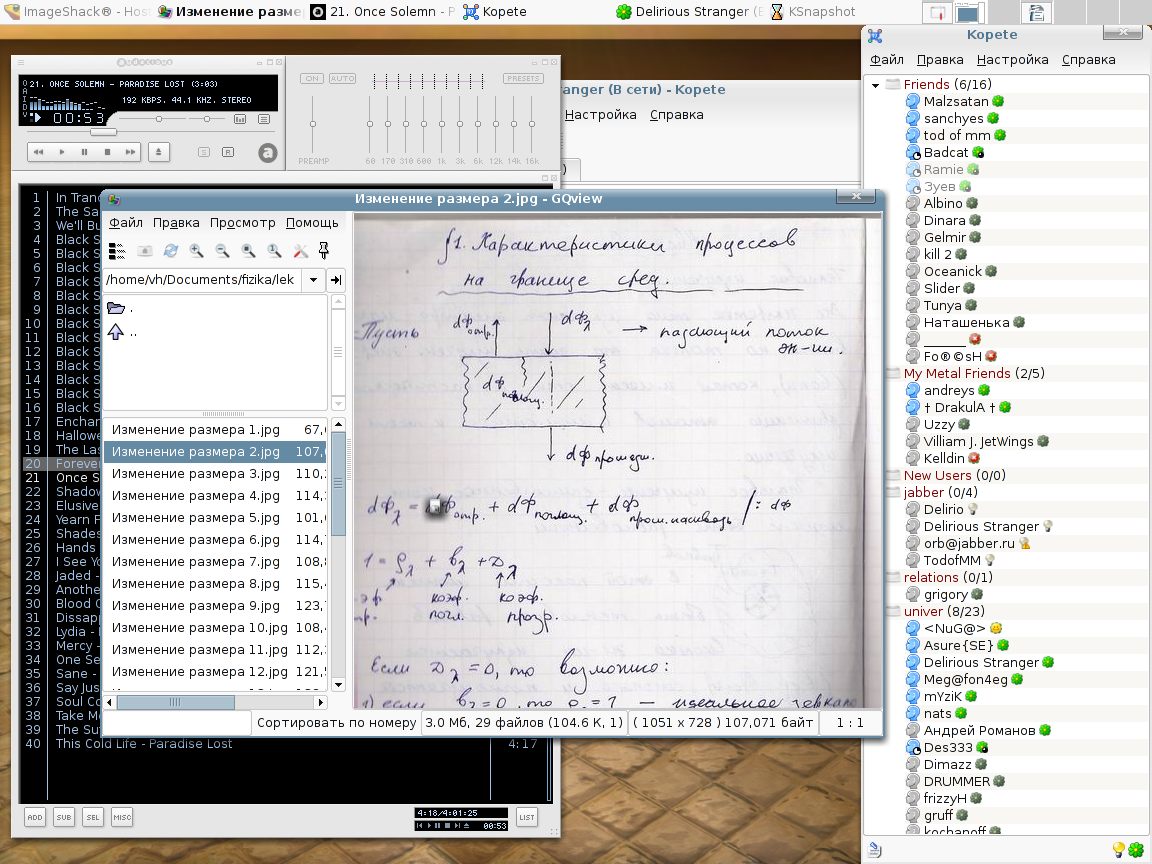Screen dimensions: 1152x864
Task: Skip to previous track in Audacious
Action: coord(38,152)
